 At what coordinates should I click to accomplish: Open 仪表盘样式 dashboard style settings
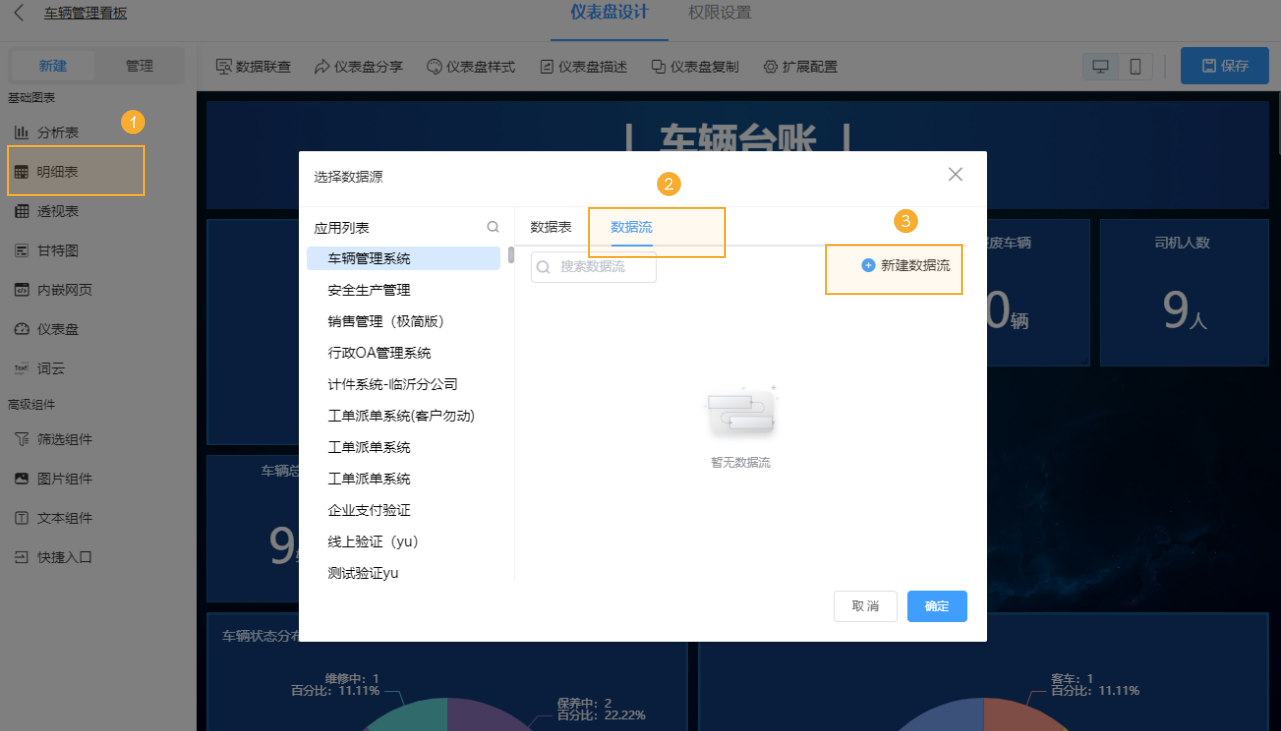pyautogui.click(x=471, y=67)
